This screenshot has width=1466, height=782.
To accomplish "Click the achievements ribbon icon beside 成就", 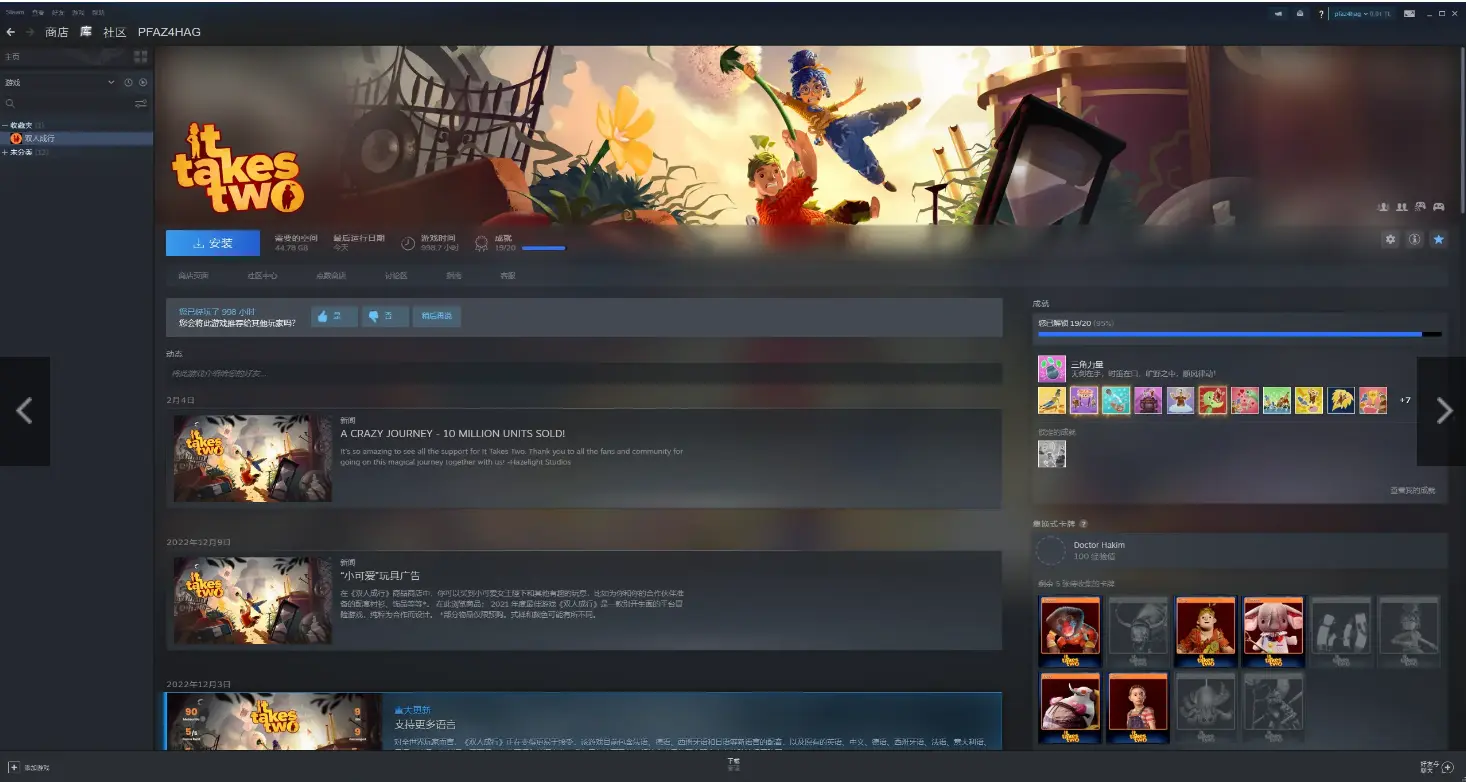I will [x=481, y=243].
